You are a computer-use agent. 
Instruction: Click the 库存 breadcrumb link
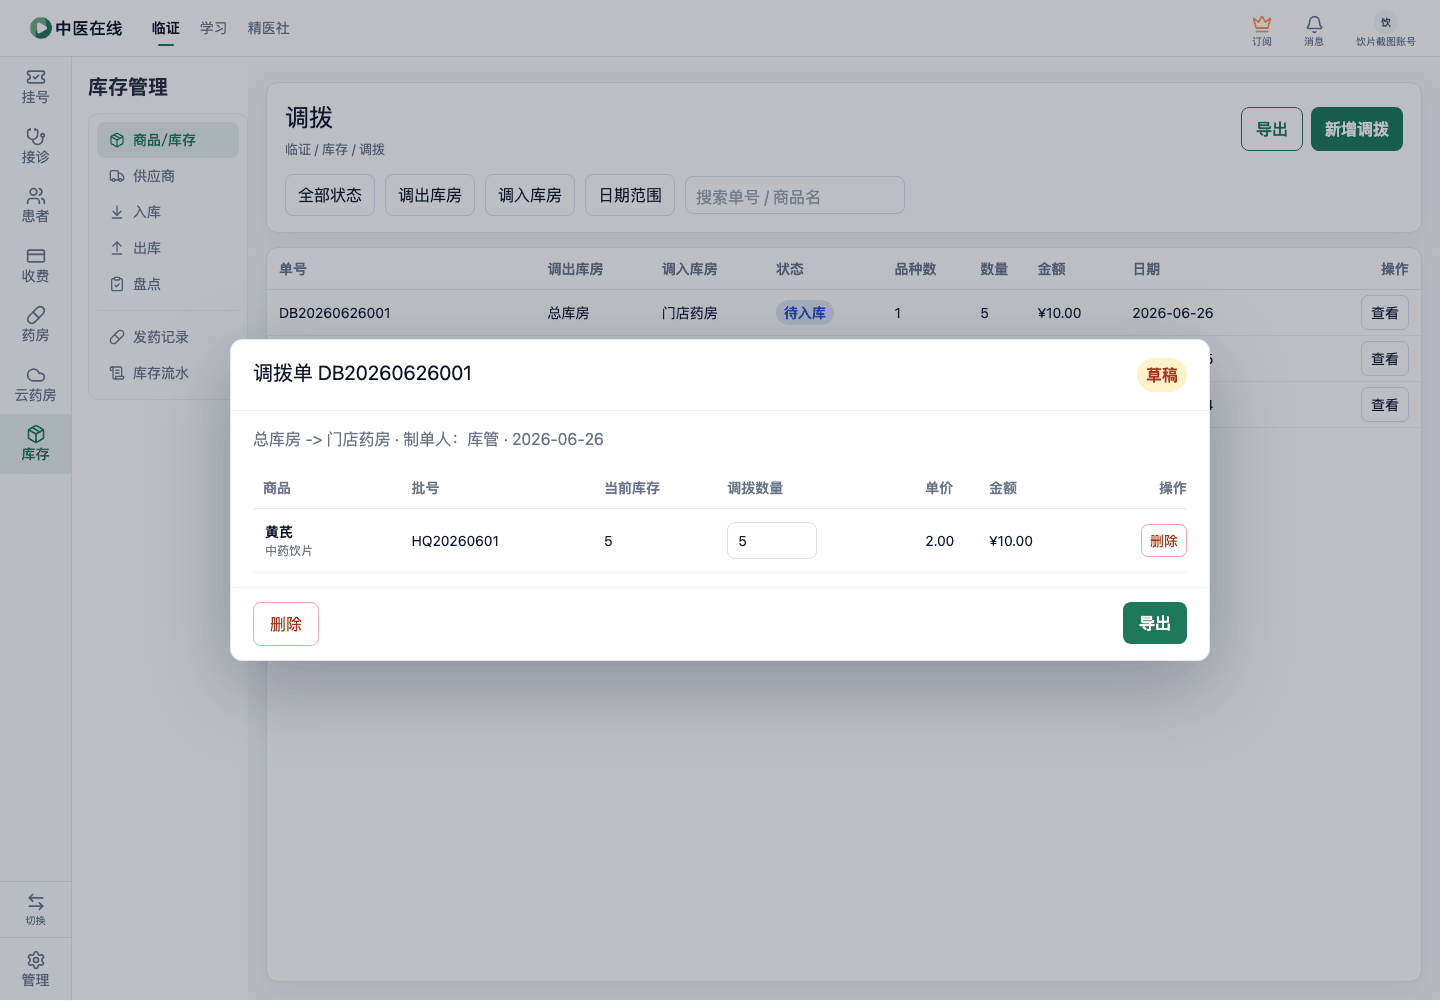click(x=335, y=149)
